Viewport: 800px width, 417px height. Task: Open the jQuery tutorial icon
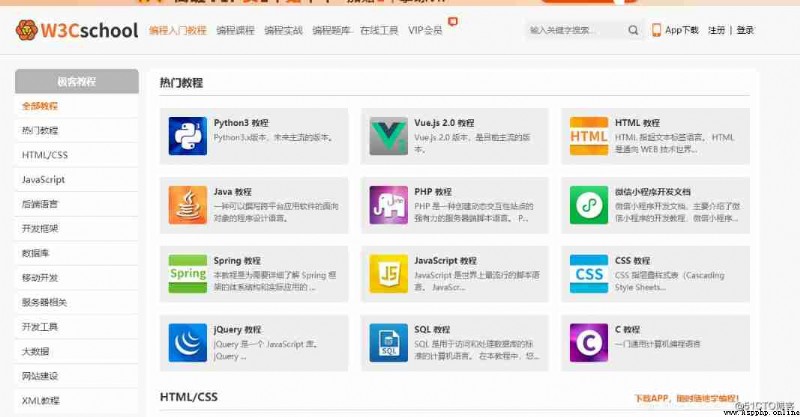tap(188, 342)
